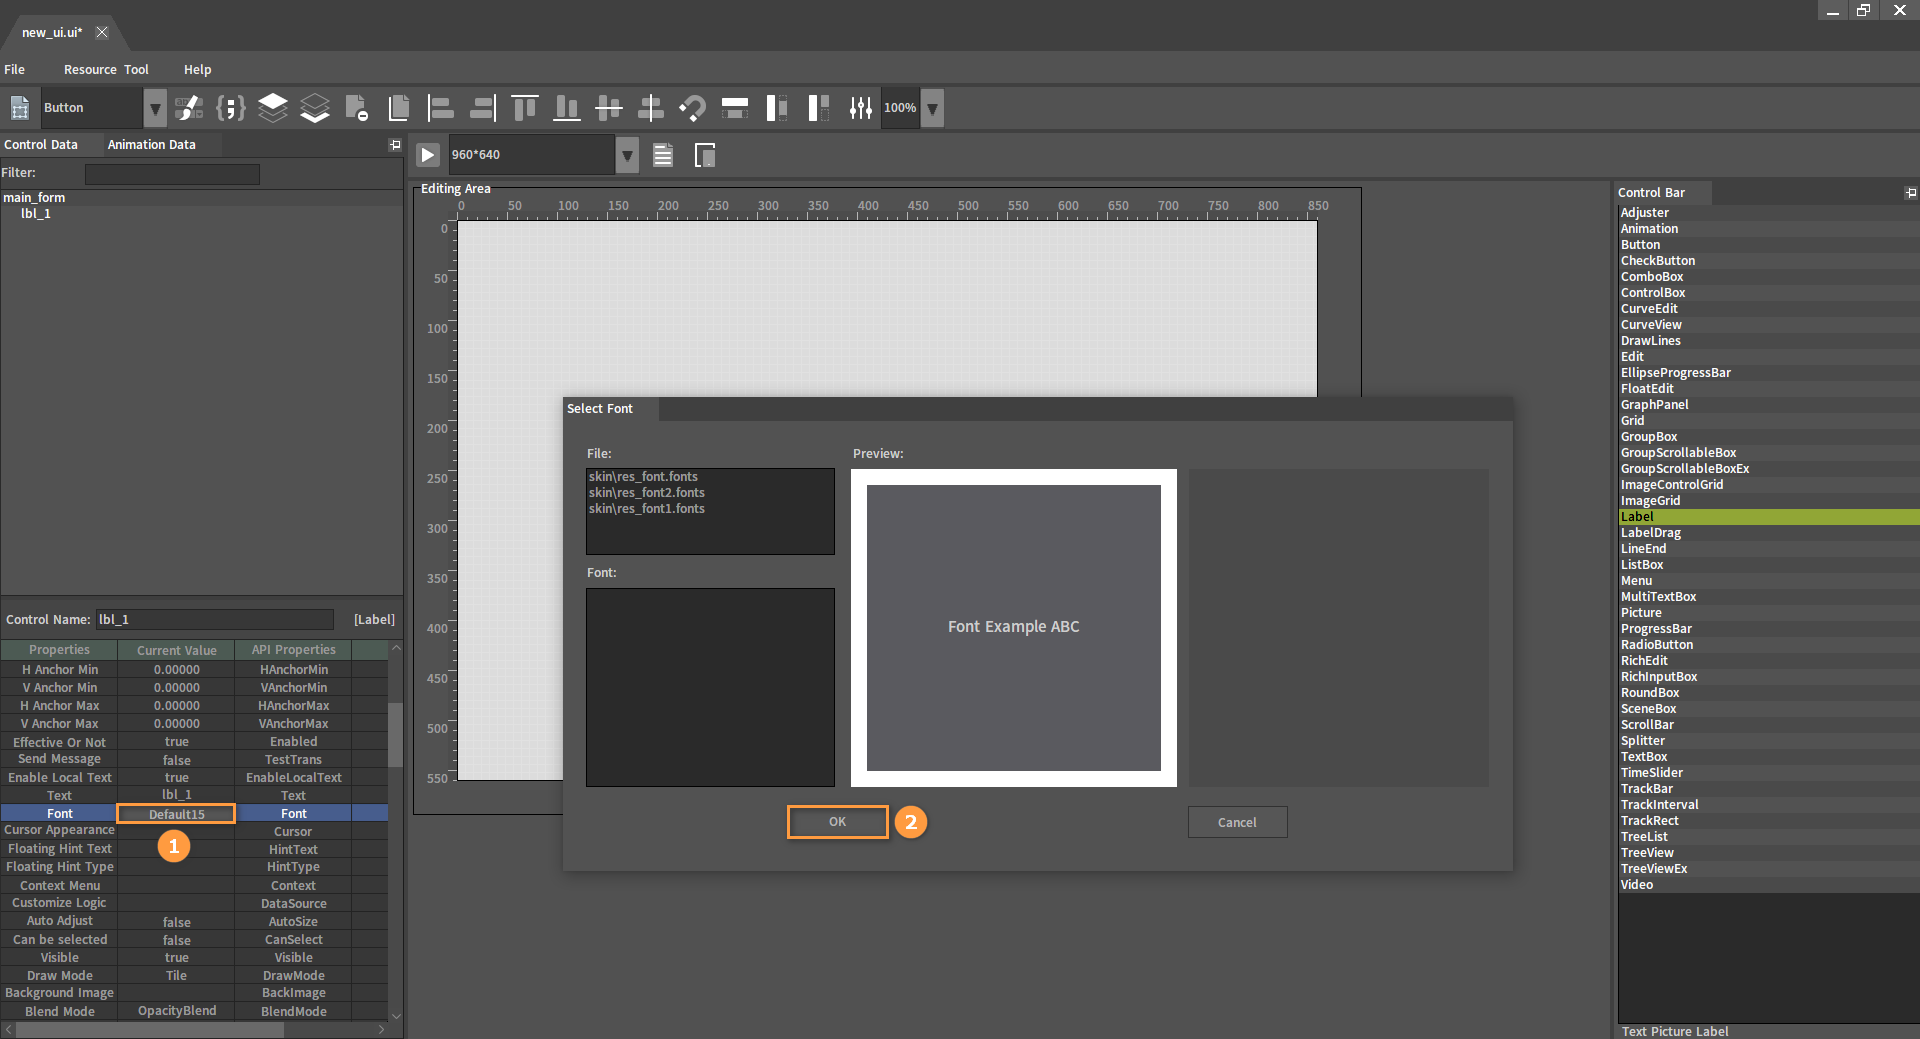Align controls along vertical center line
1920x1039 pixels.
coord(651,108)
